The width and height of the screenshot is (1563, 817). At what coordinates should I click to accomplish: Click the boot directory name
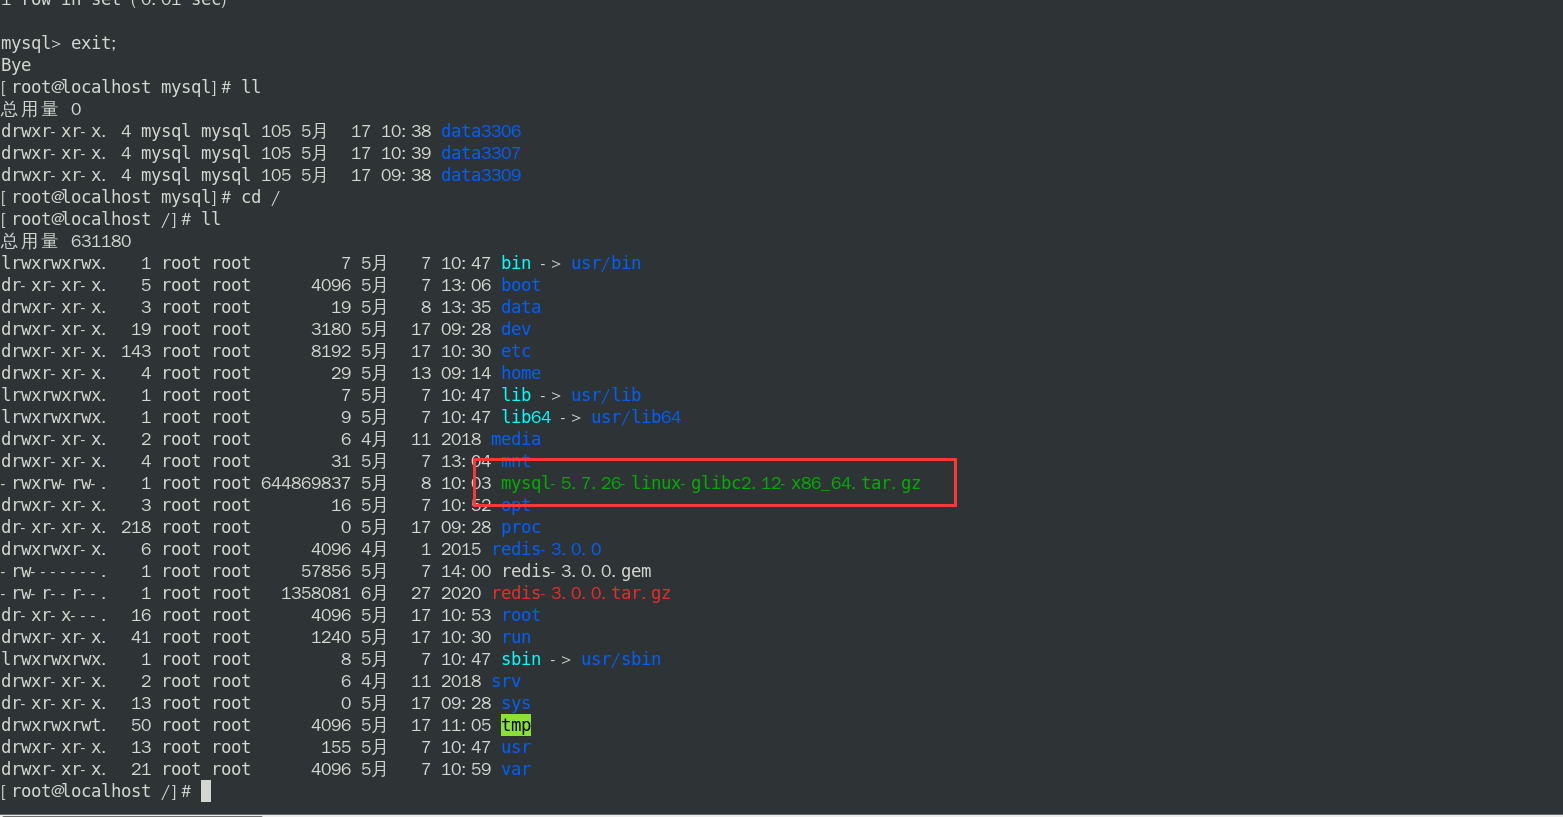point(521,285)
